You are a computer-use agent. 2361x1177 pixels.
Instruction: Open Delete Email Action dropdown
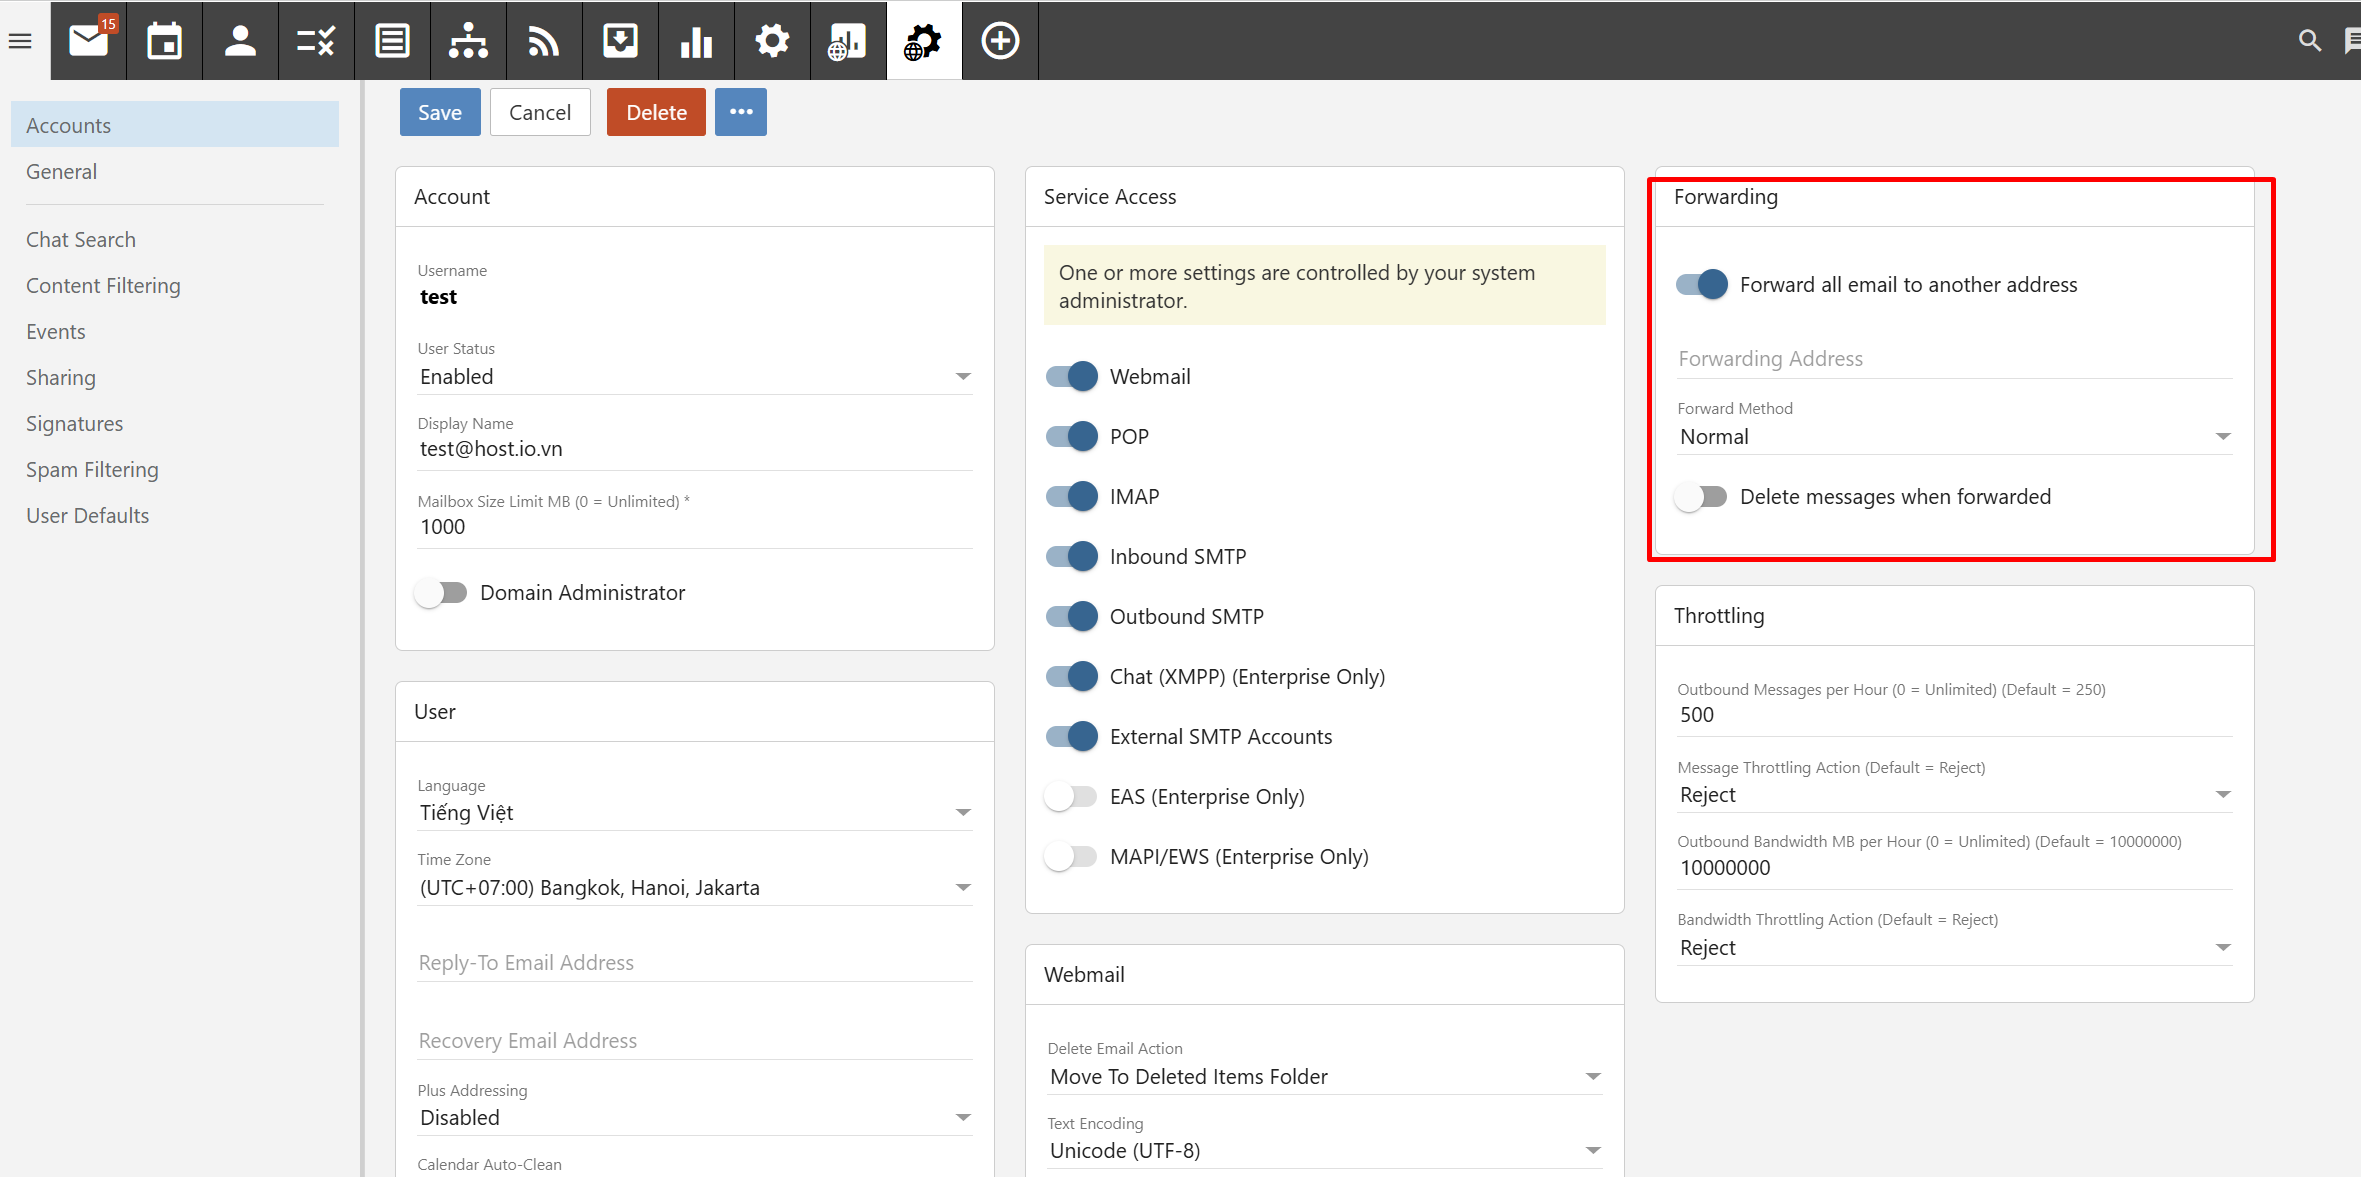[x=1325, y=1077]
